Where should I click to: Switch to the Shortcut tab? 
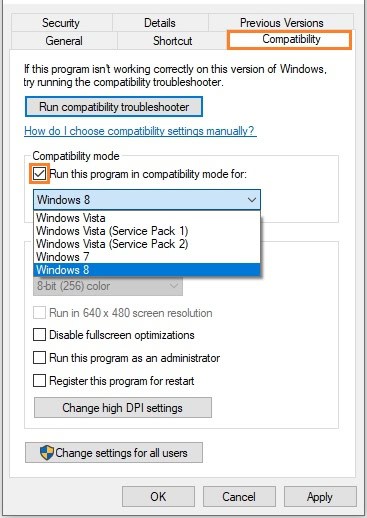pos(172,41)
